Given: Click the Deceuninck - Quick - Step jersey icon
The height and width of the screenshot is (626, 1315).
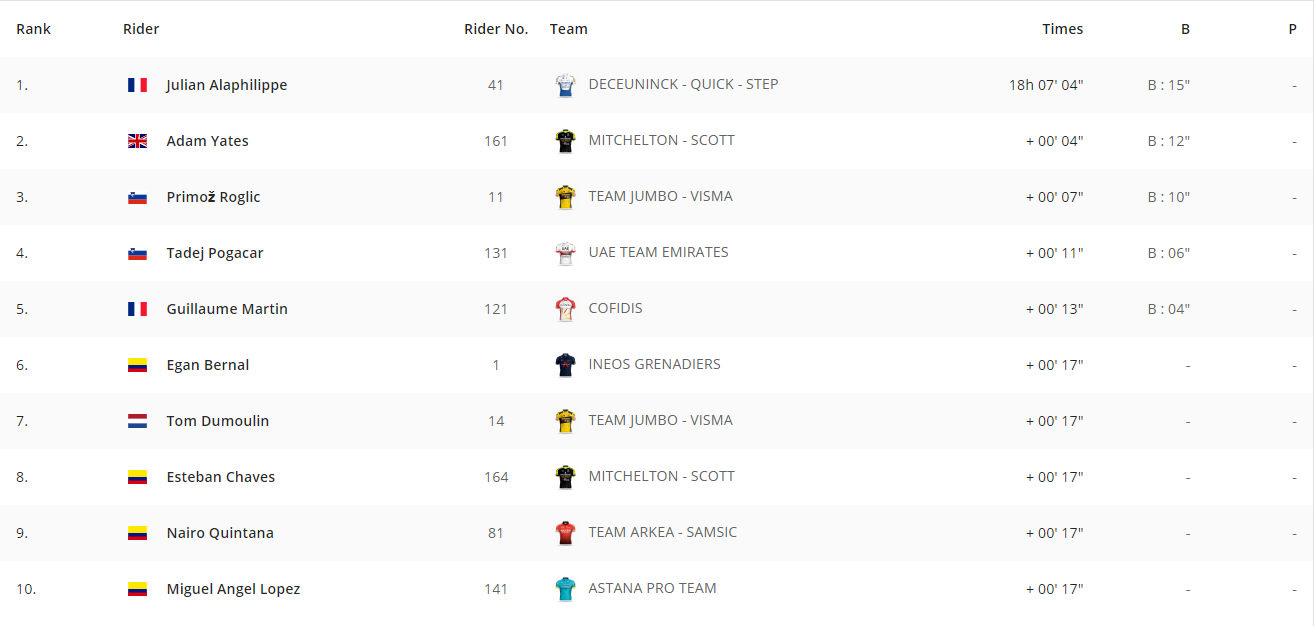Looking at the screenshot, I should (x=566, y=85).
